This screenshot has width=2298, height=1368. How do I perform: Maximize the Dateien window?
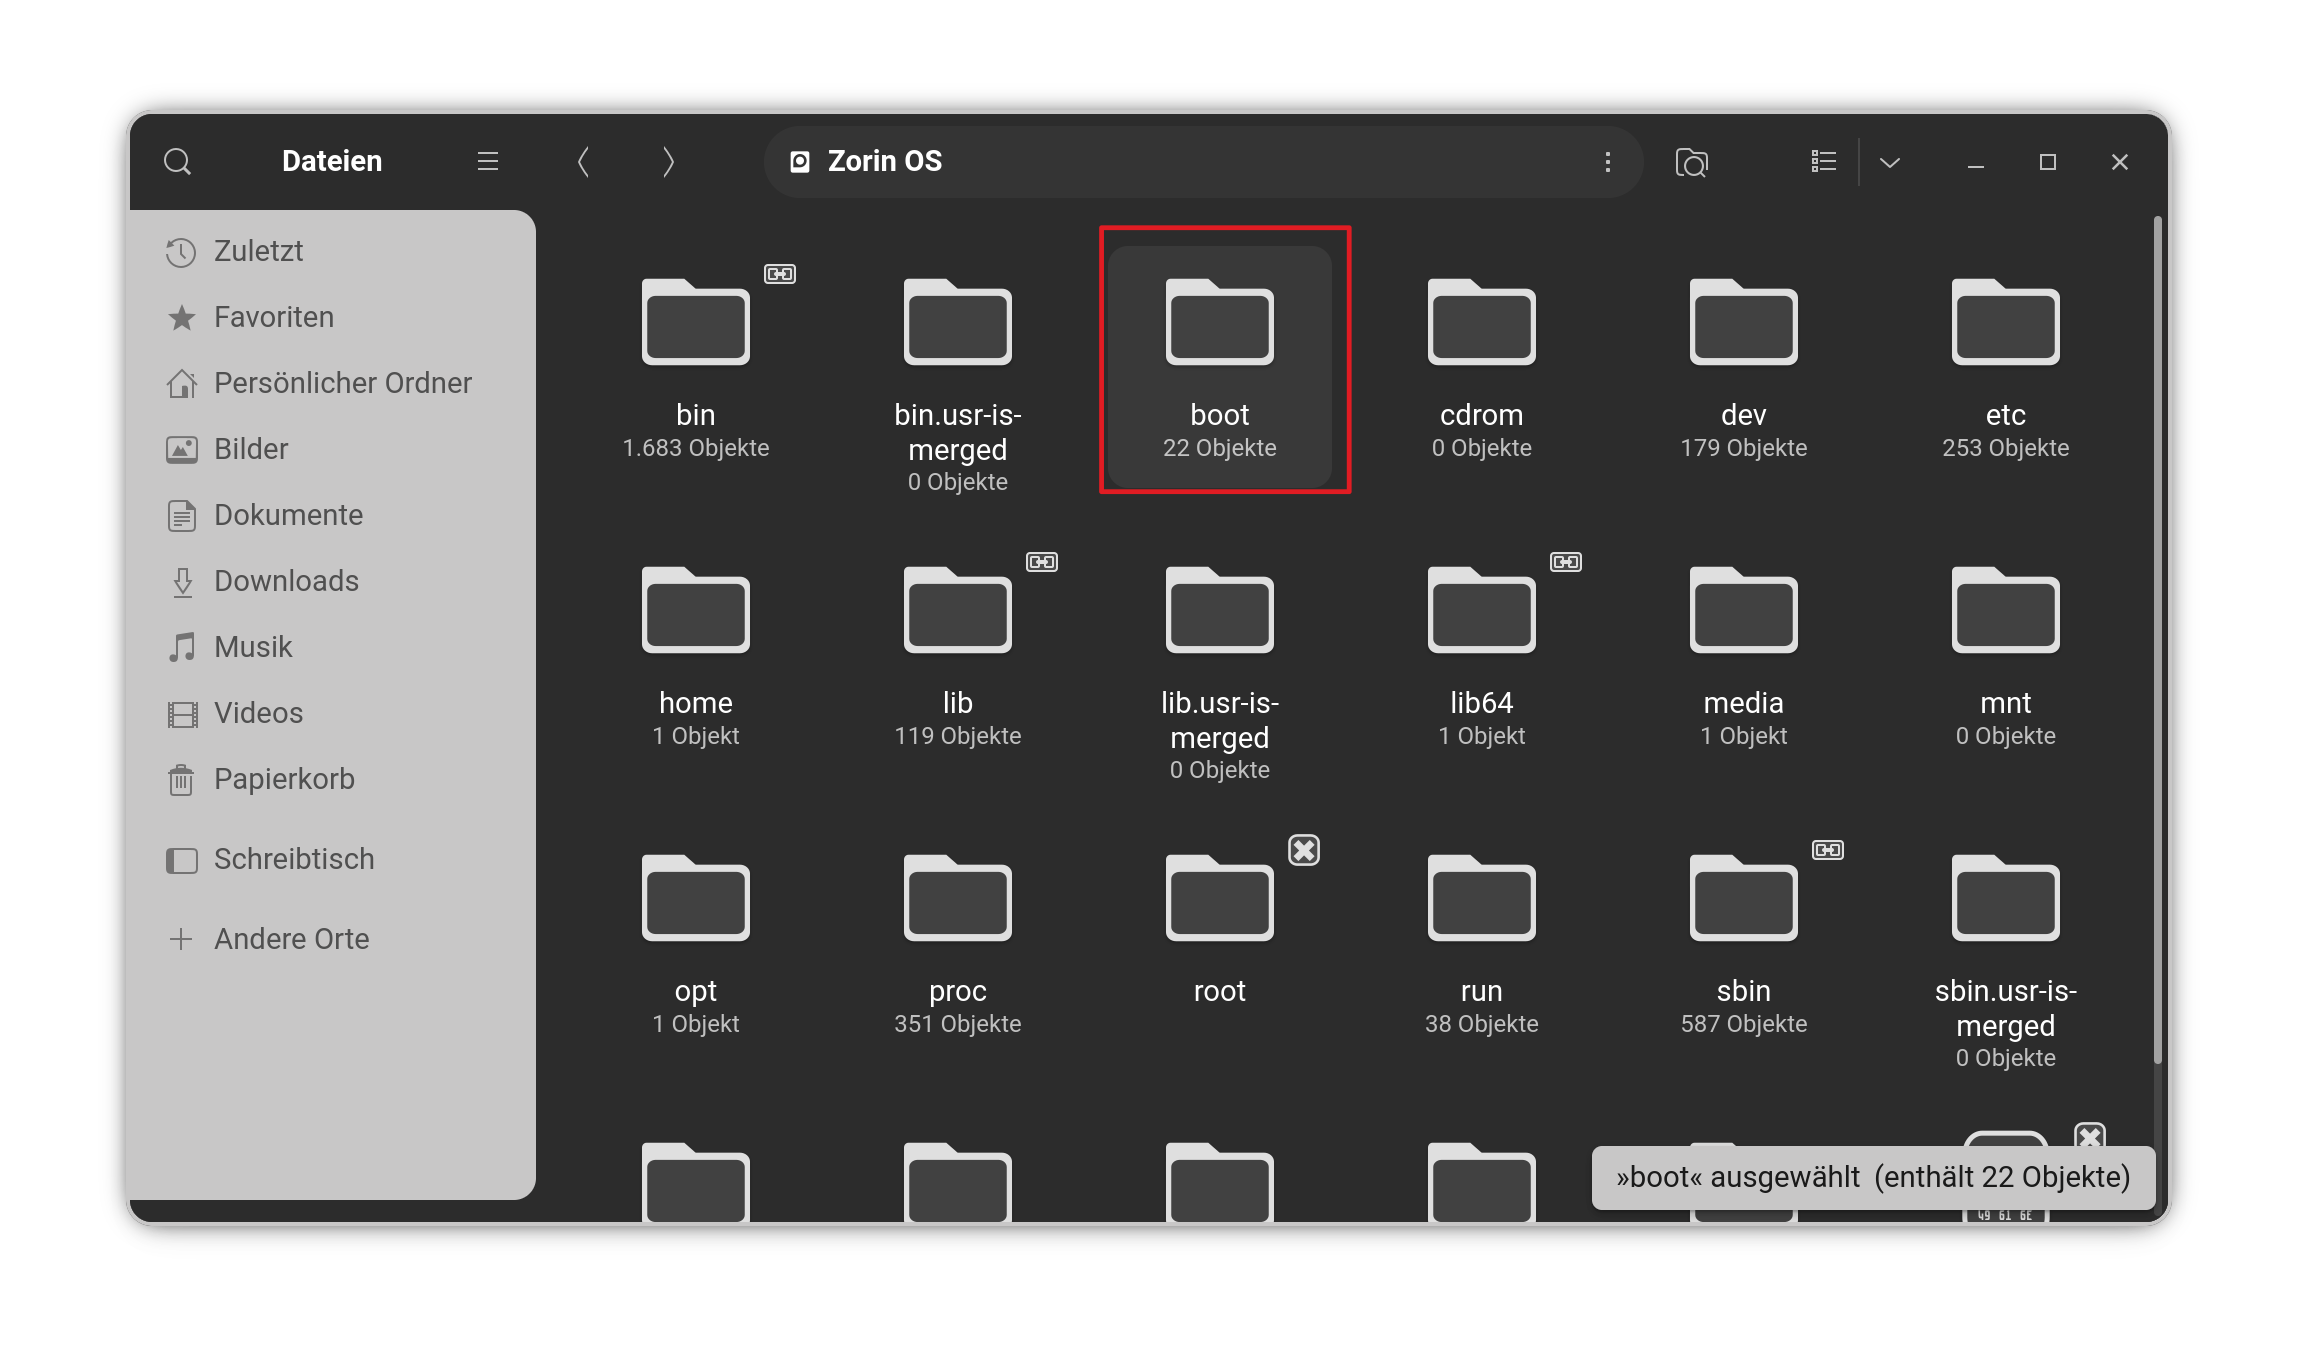pos(2048,162)
